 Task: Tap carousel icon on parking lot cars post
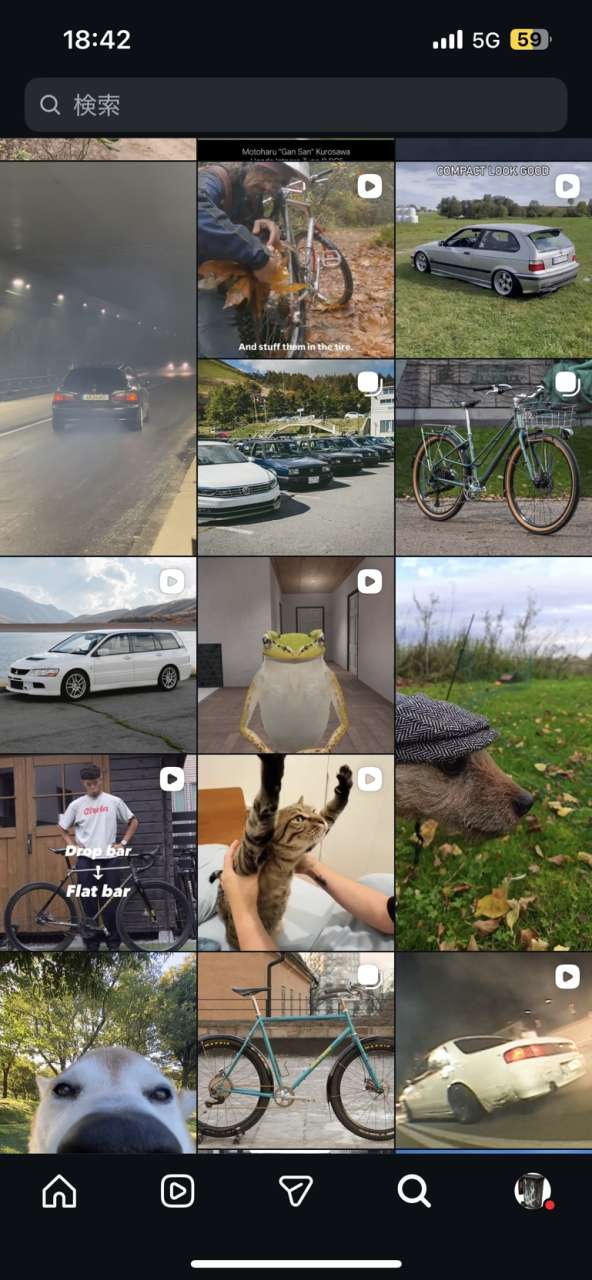(370, 383)
